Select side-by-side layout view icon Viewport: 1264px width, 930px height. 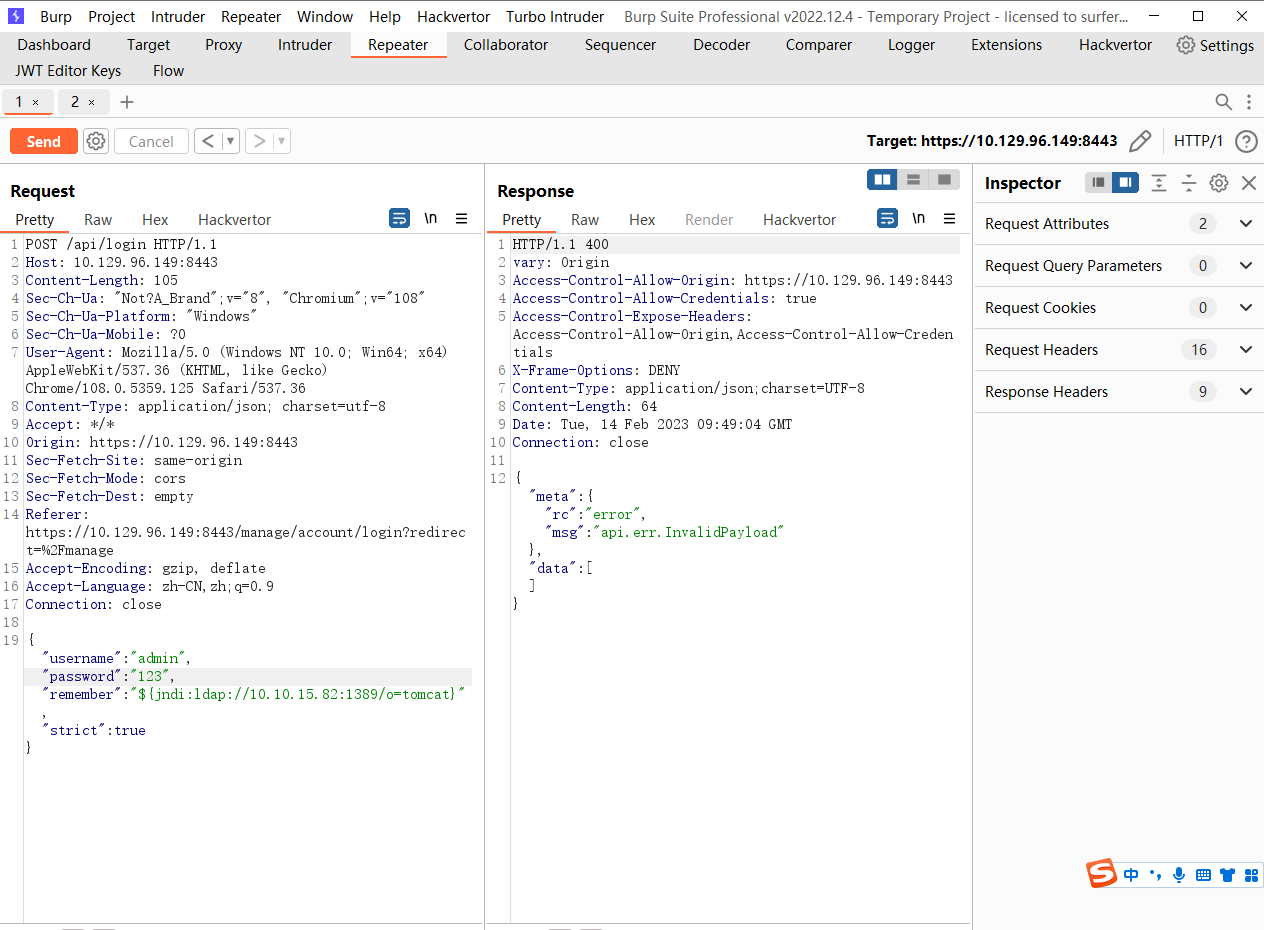click(882, 179)
